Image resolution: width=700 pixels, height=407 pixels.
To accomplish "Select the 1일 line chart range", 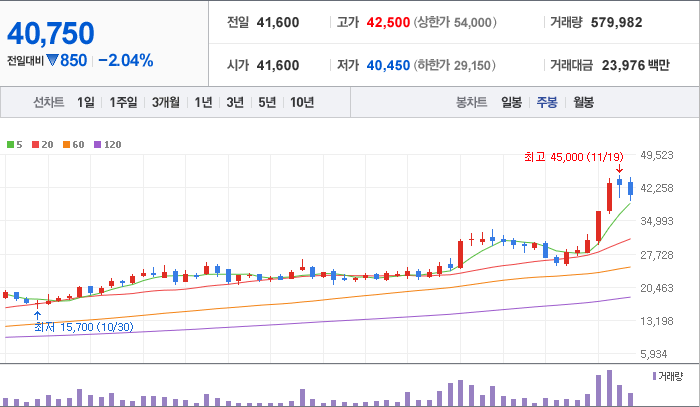I will click(x=86, y=102).
